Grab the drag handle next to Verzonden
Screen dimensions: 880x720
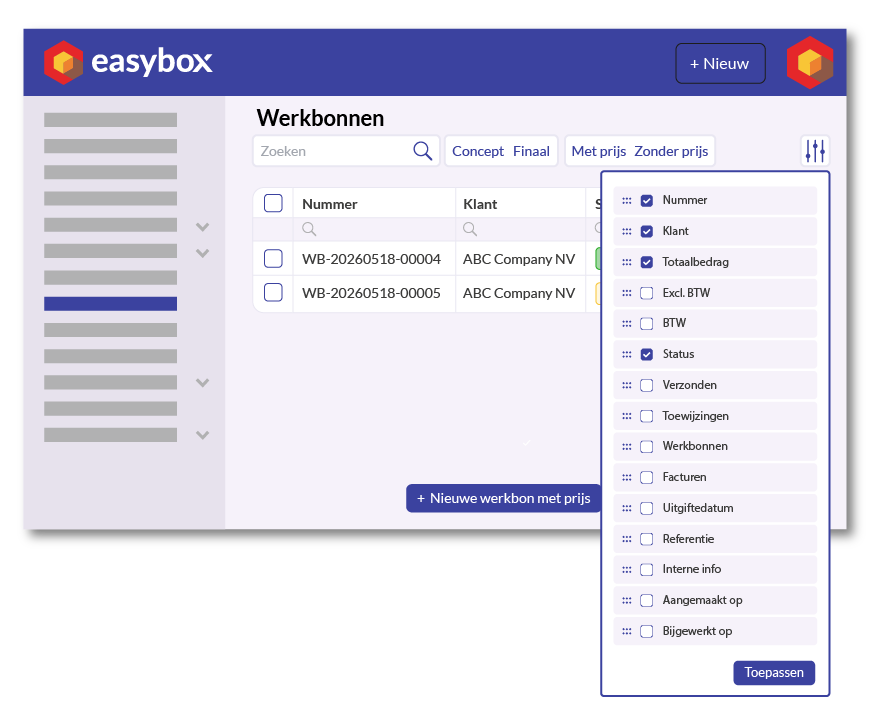tap(627, 386)
